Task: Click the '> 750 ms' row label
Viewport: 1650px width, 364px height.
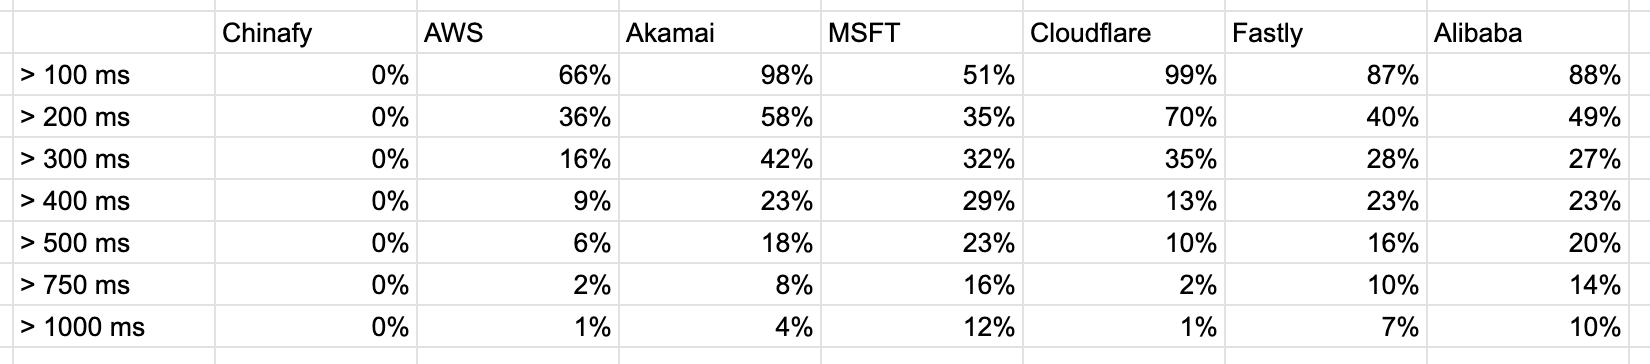Action: (x=113, y=285)
